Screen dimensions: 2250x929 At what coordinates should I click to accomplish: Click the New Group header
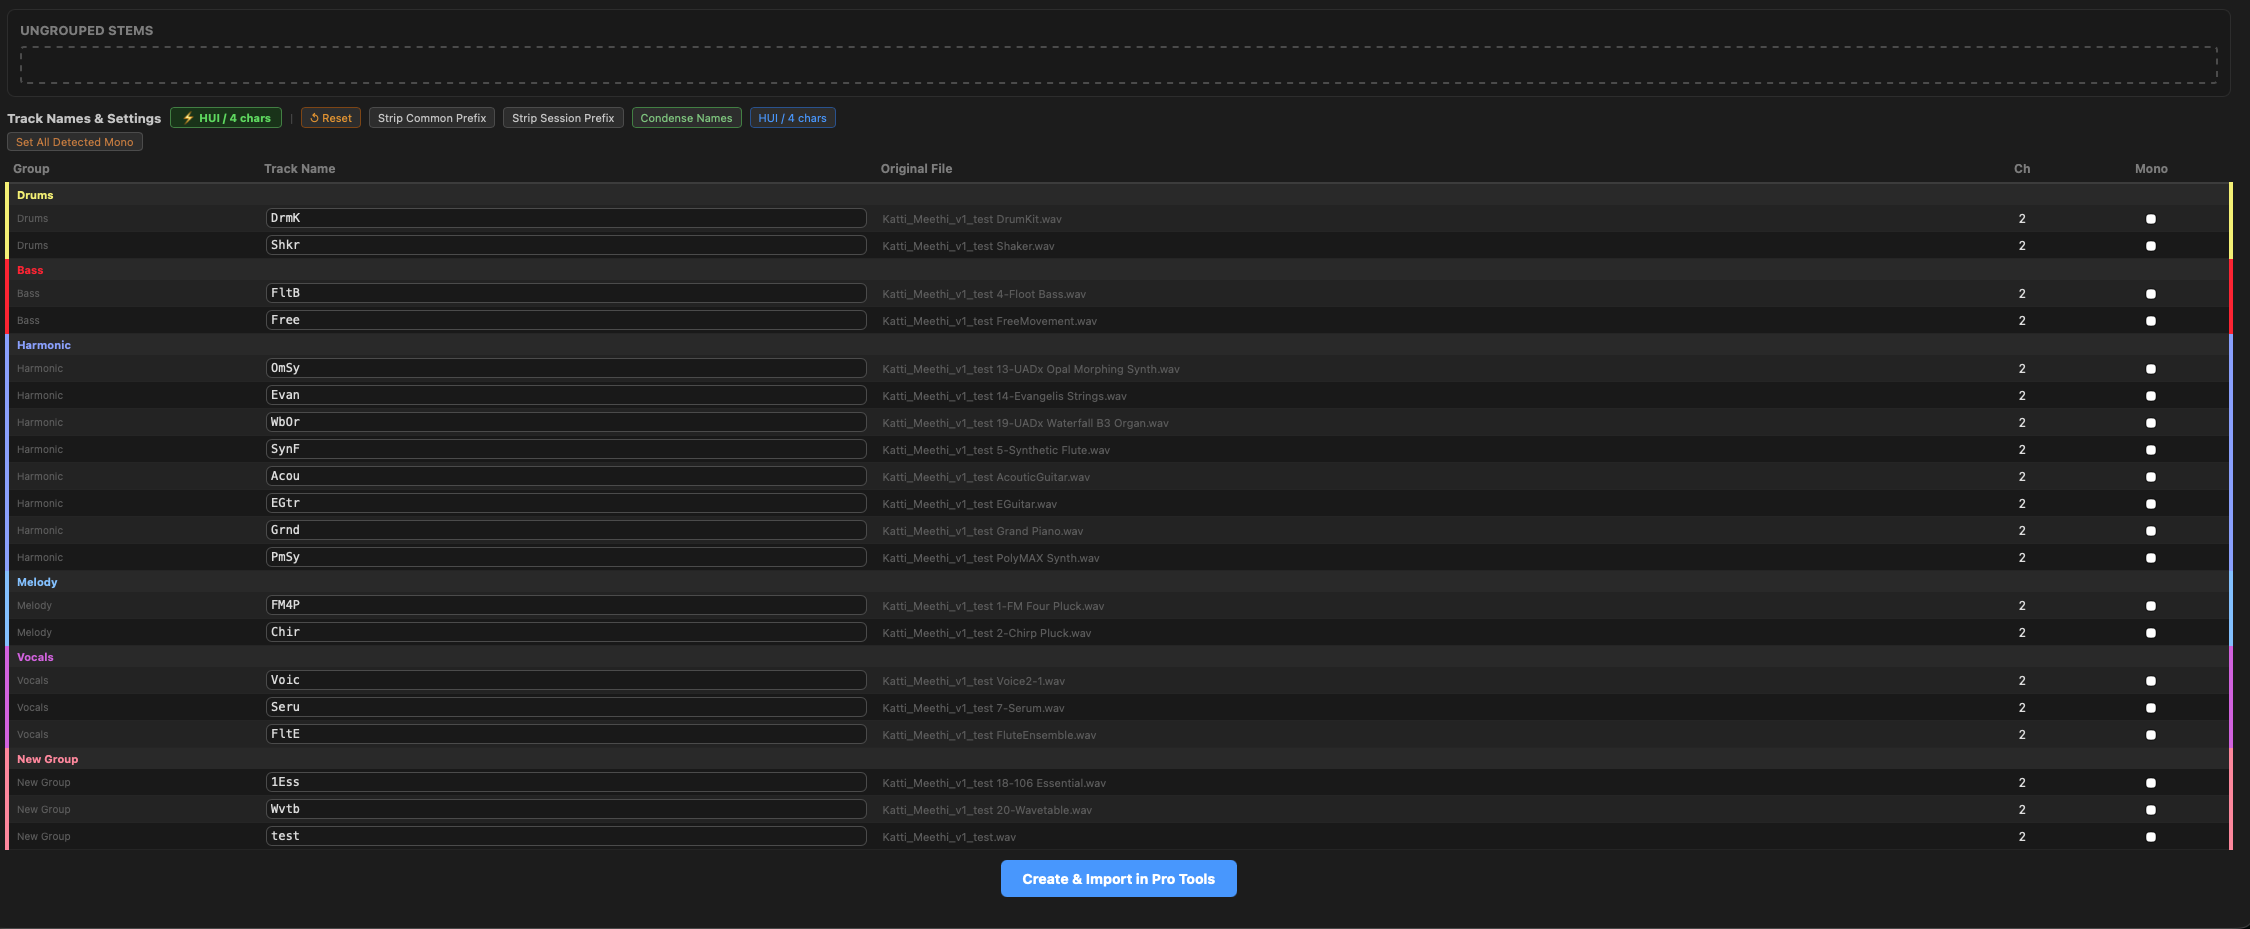(x=47, y=758)
